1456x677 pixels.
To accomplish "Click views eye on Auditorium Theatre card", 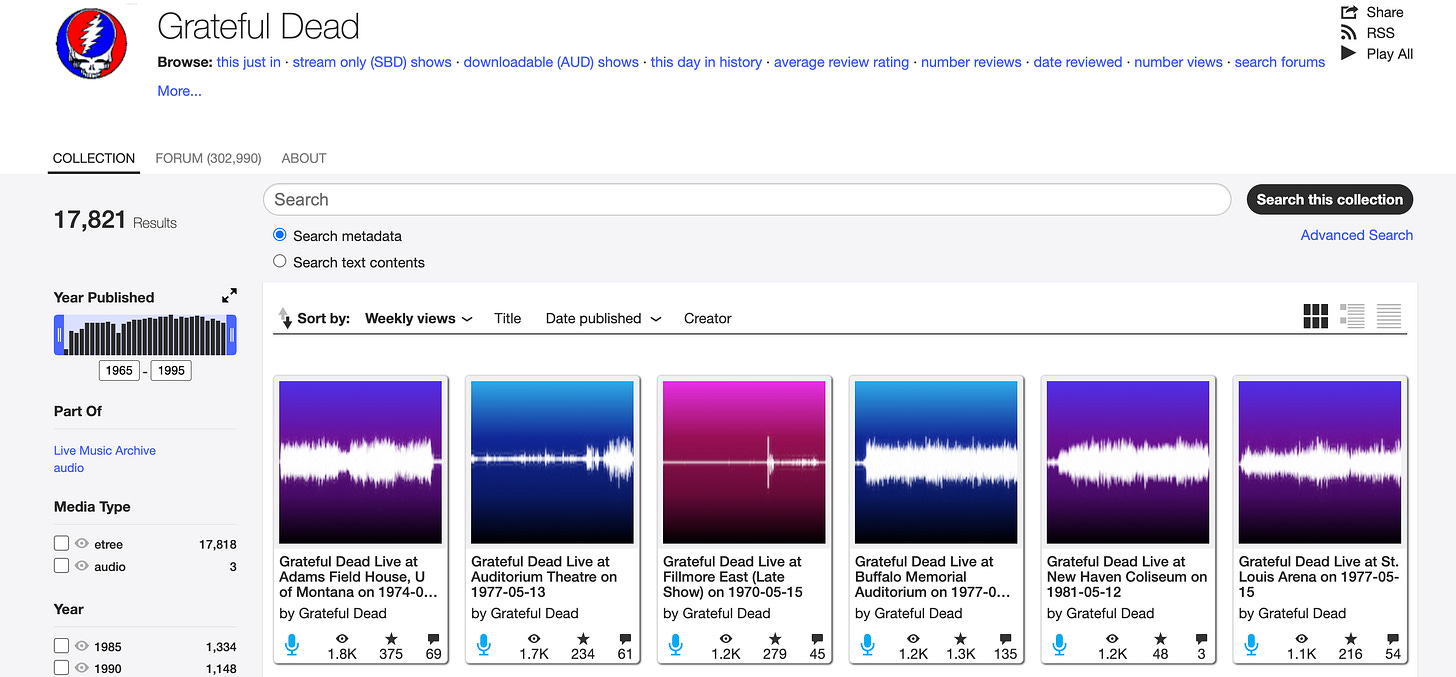I will [534, 638].
